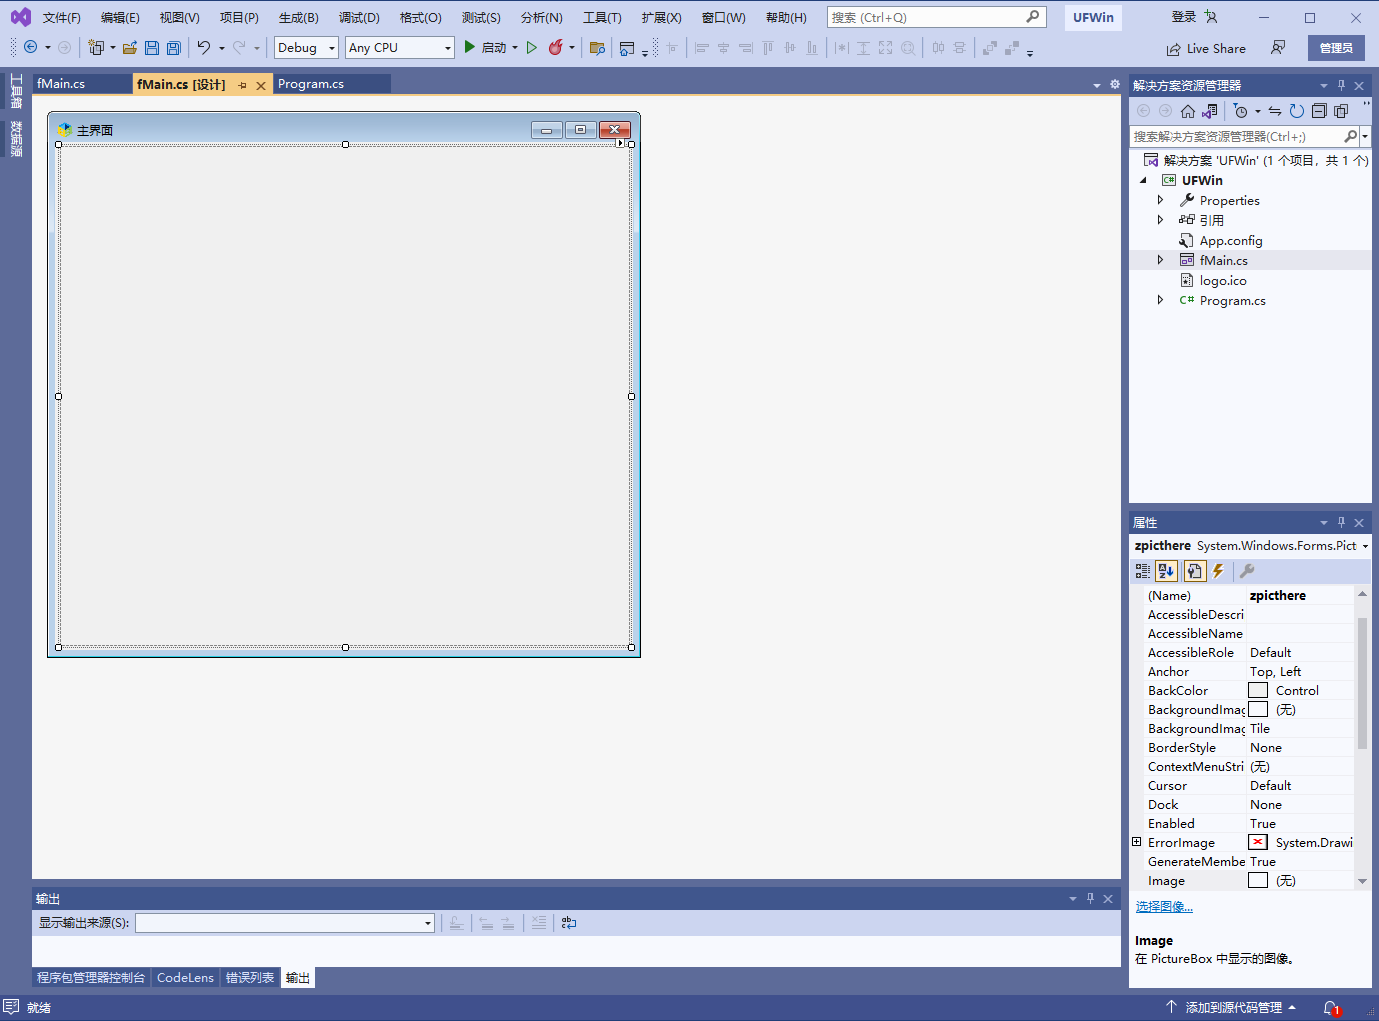The width and height of the screenshot is (1379, 1021).
Task: Save the current file with Save icon
Action: pyautogui.click(x=152, y=47)
